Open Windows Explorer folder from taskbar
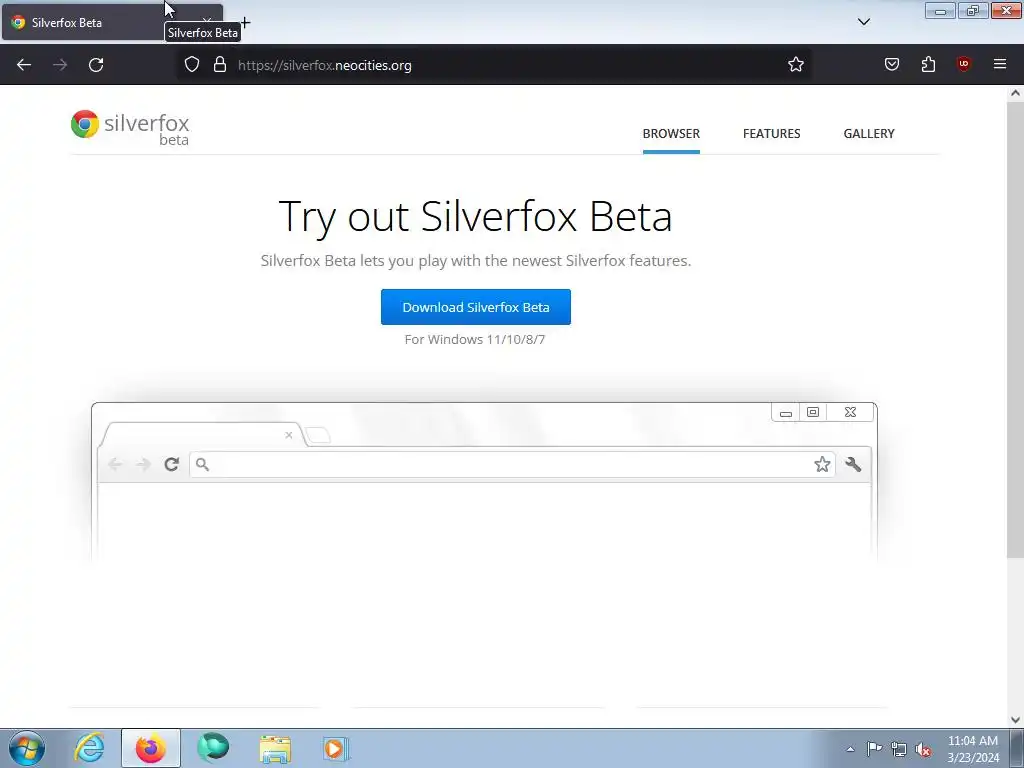 point(275,748)
